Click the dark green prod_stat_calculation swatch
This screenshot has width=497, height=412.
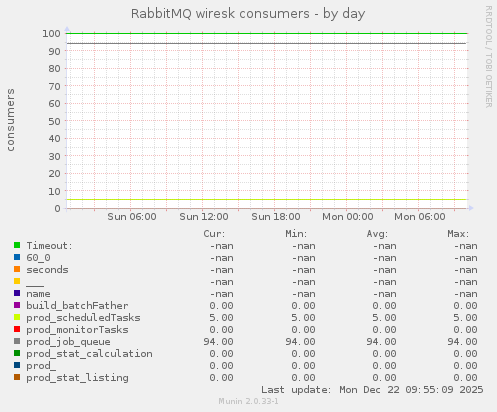[17, 353]
